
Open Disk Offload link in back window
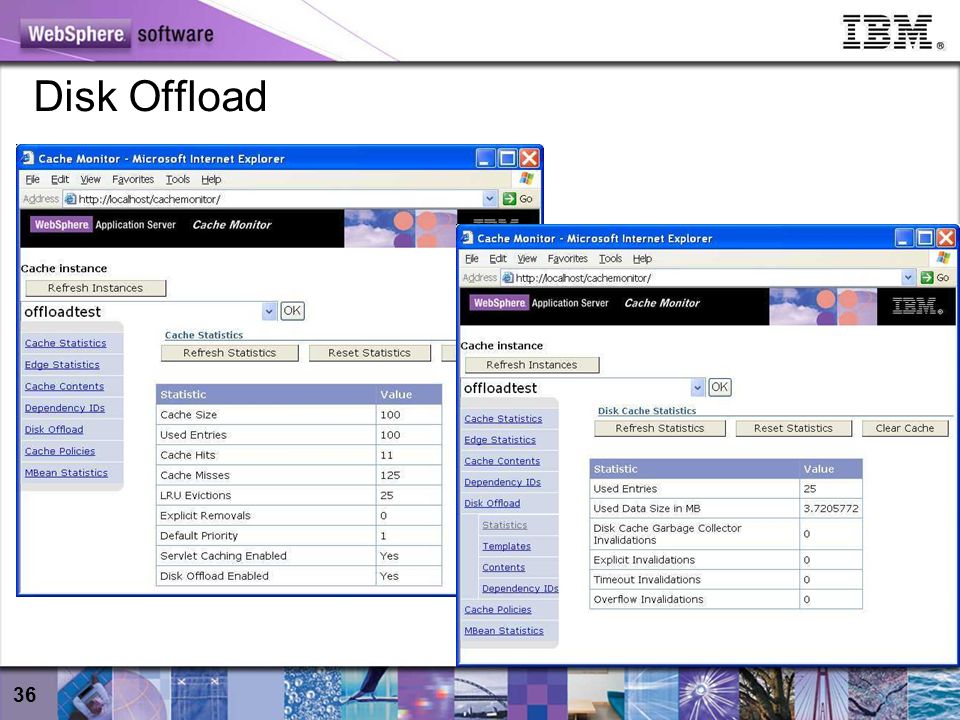click(54, 430)
